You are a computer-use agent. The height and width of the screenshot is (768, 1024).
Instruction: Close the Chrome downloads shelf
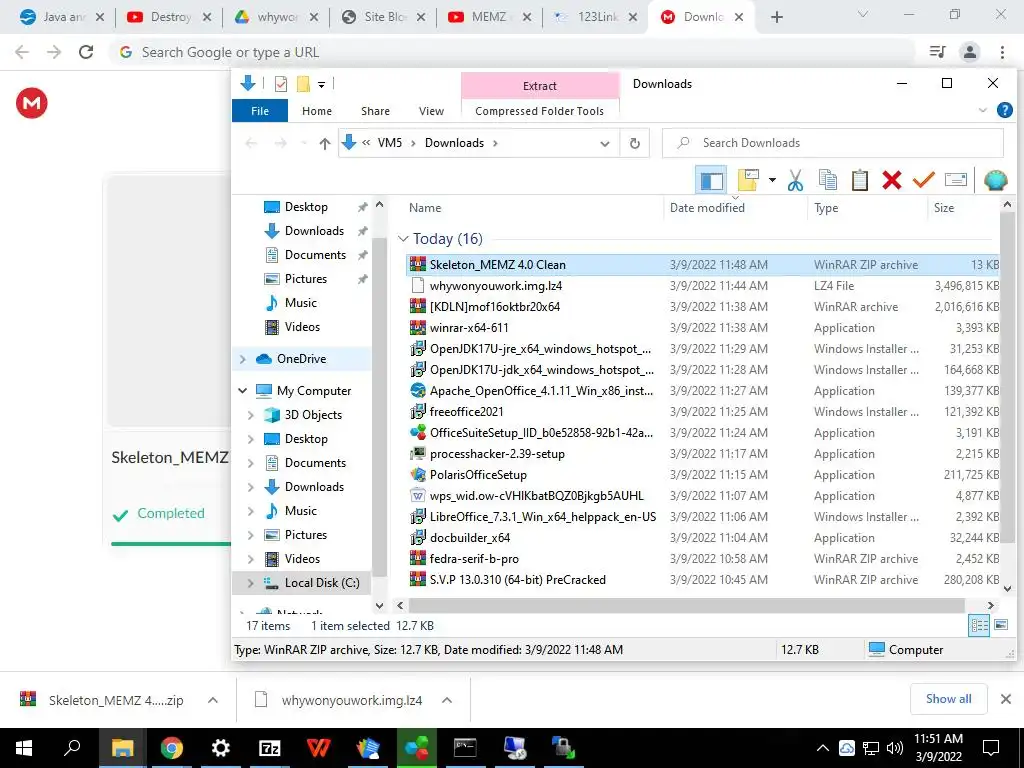point(1006,699)
